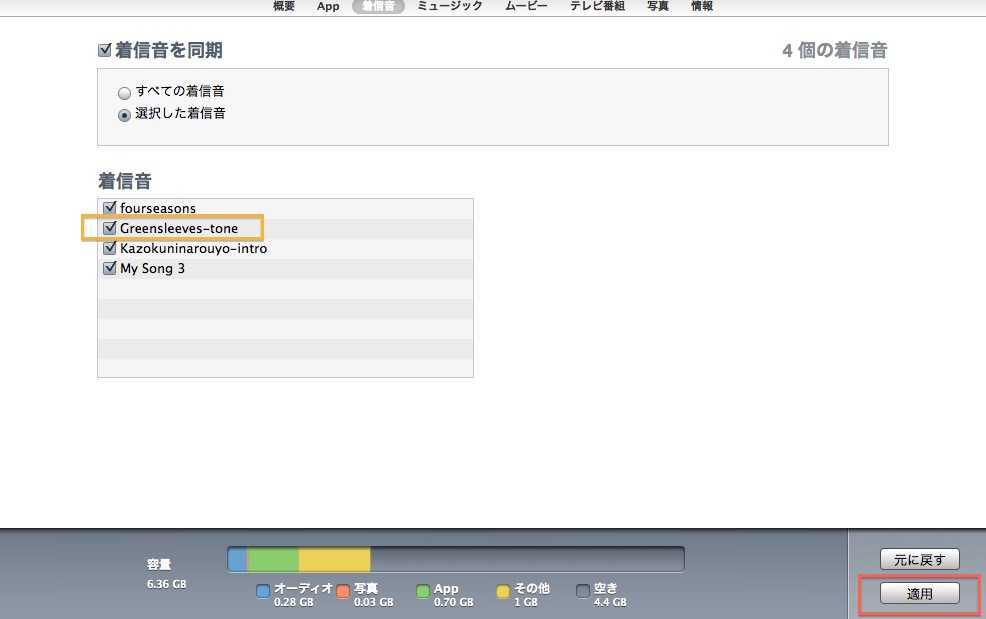Open the App tab

tap(328, 6)
